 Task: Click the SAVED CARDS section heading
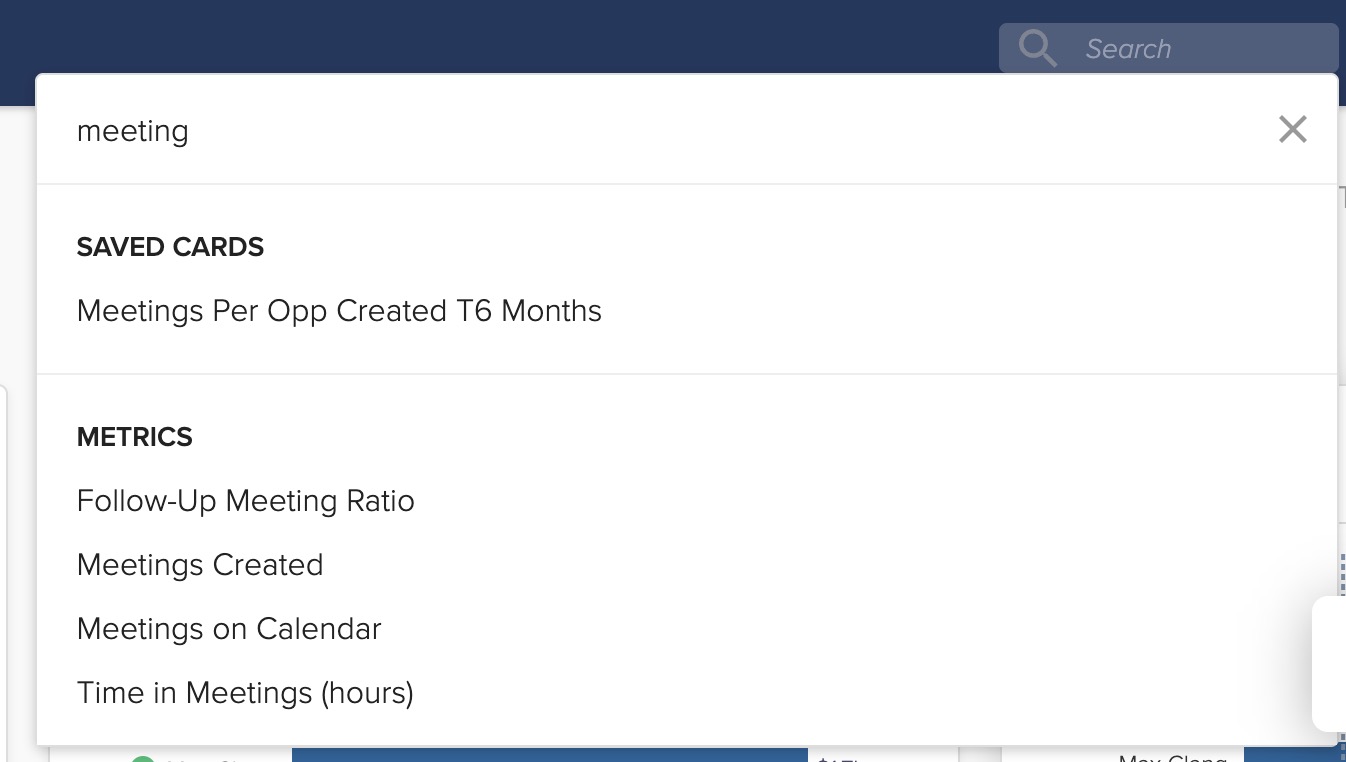tap(170, 247)
